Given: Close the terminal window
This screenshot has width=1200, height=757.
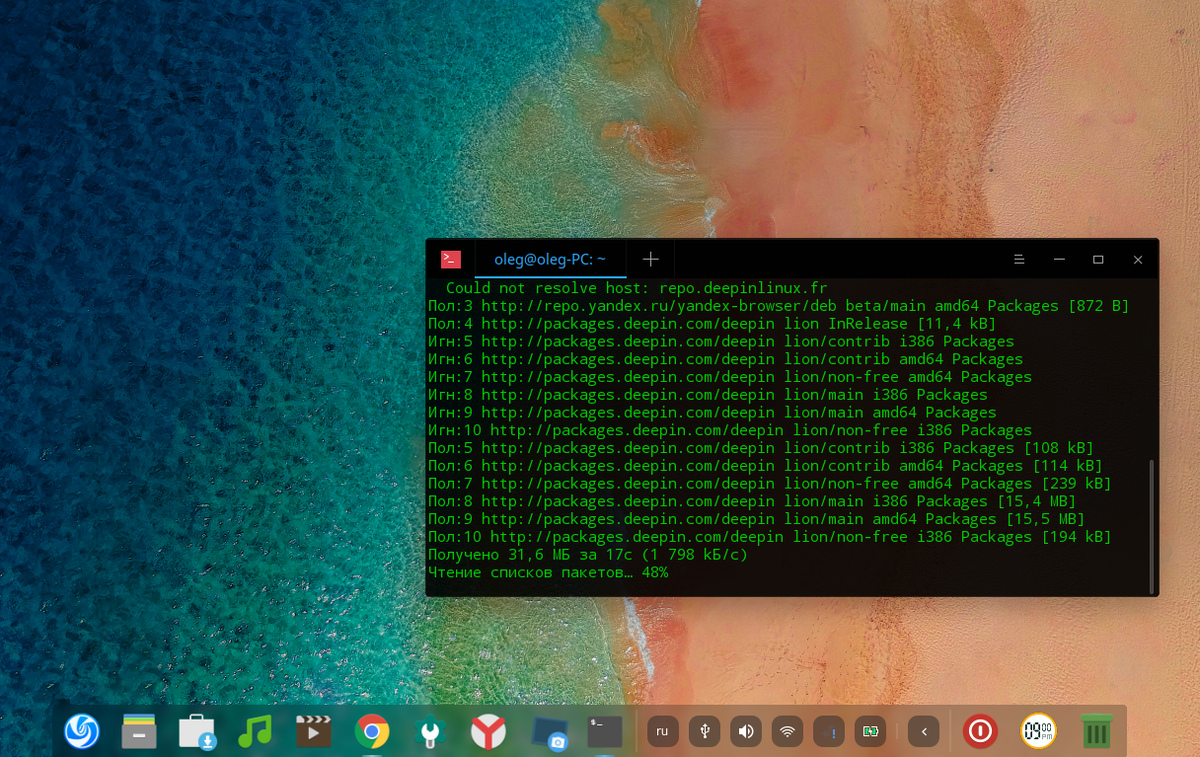Looking at the screenshot, I should click(x=1138, y=259).
